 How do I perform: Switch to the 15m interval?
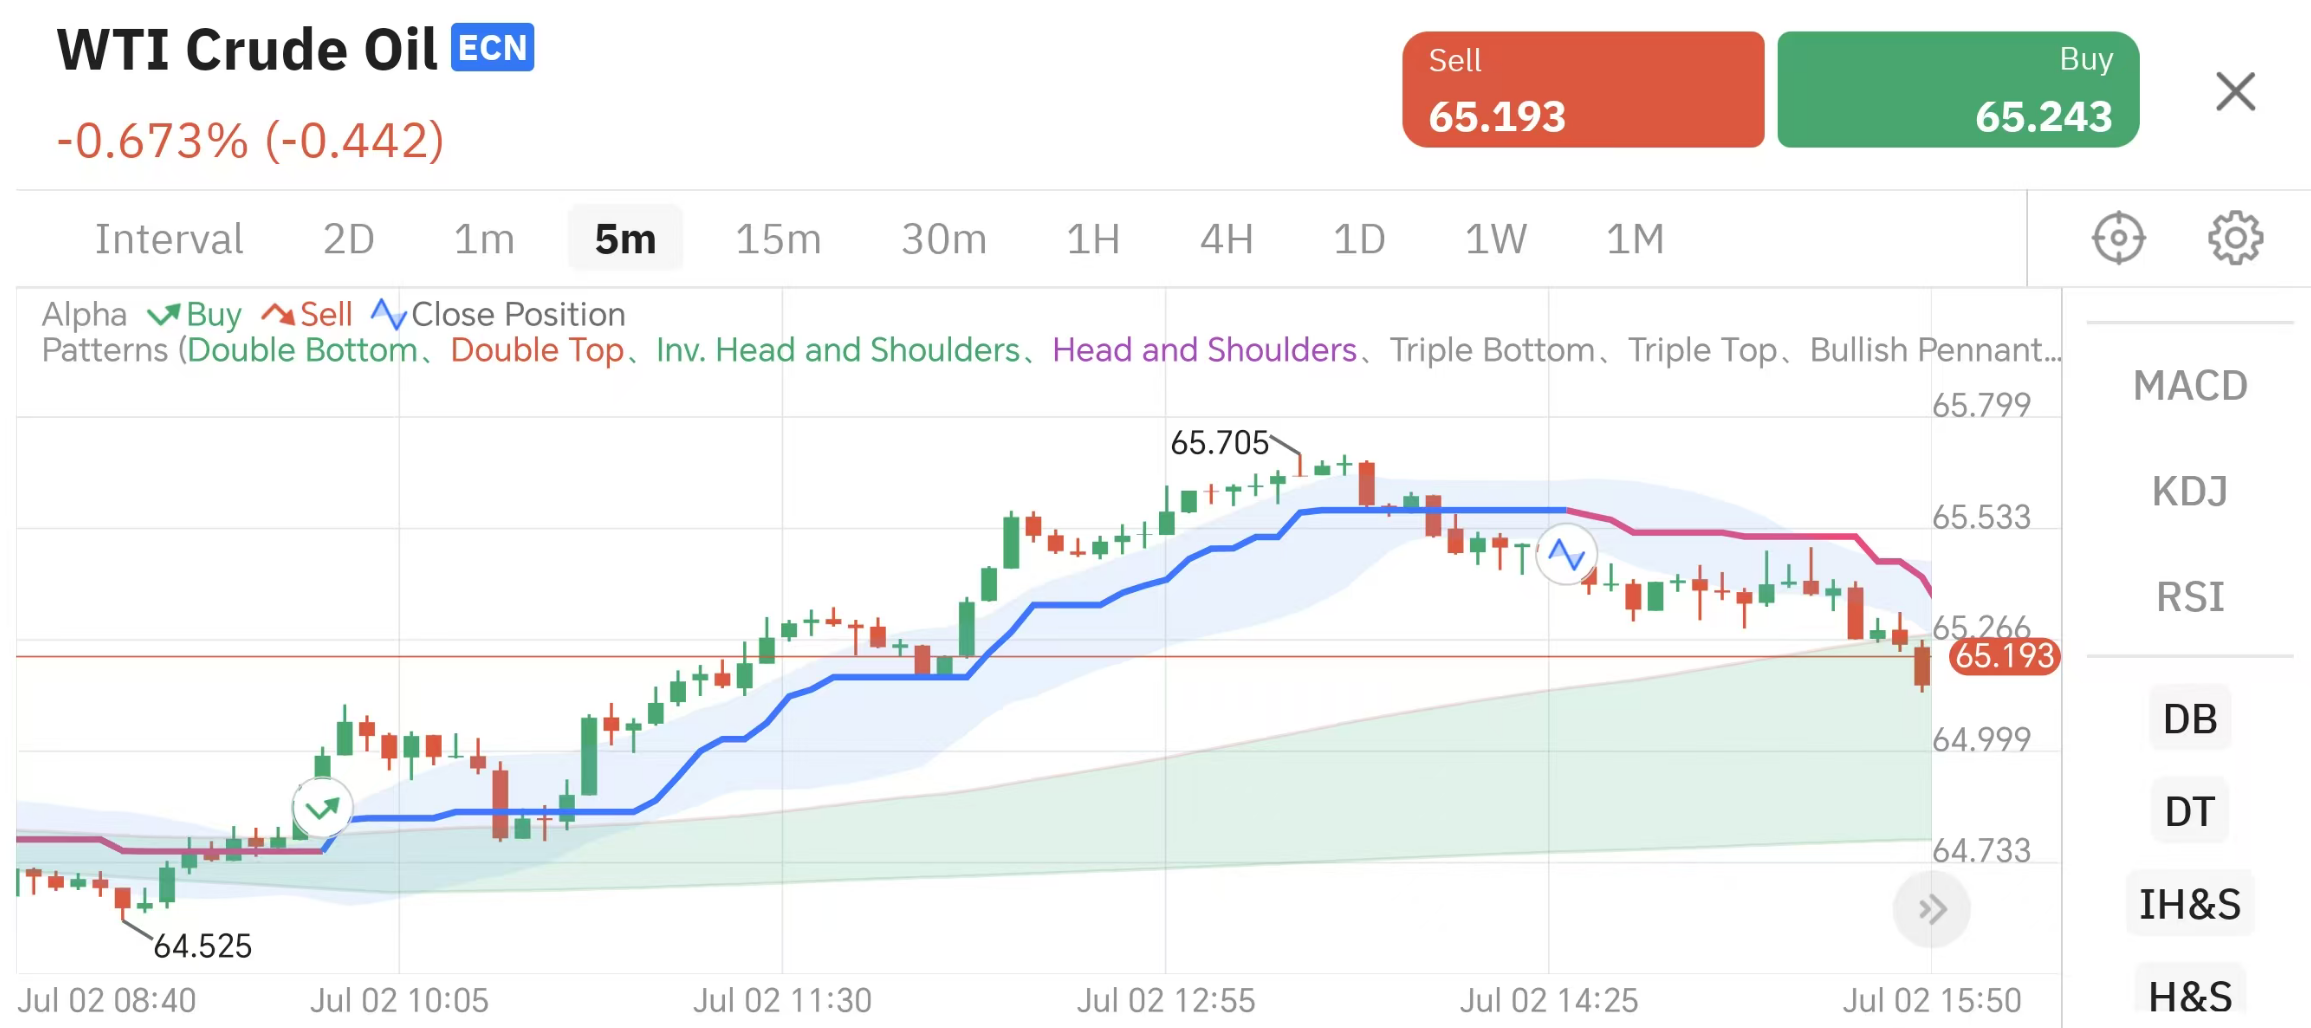[778, 239]
